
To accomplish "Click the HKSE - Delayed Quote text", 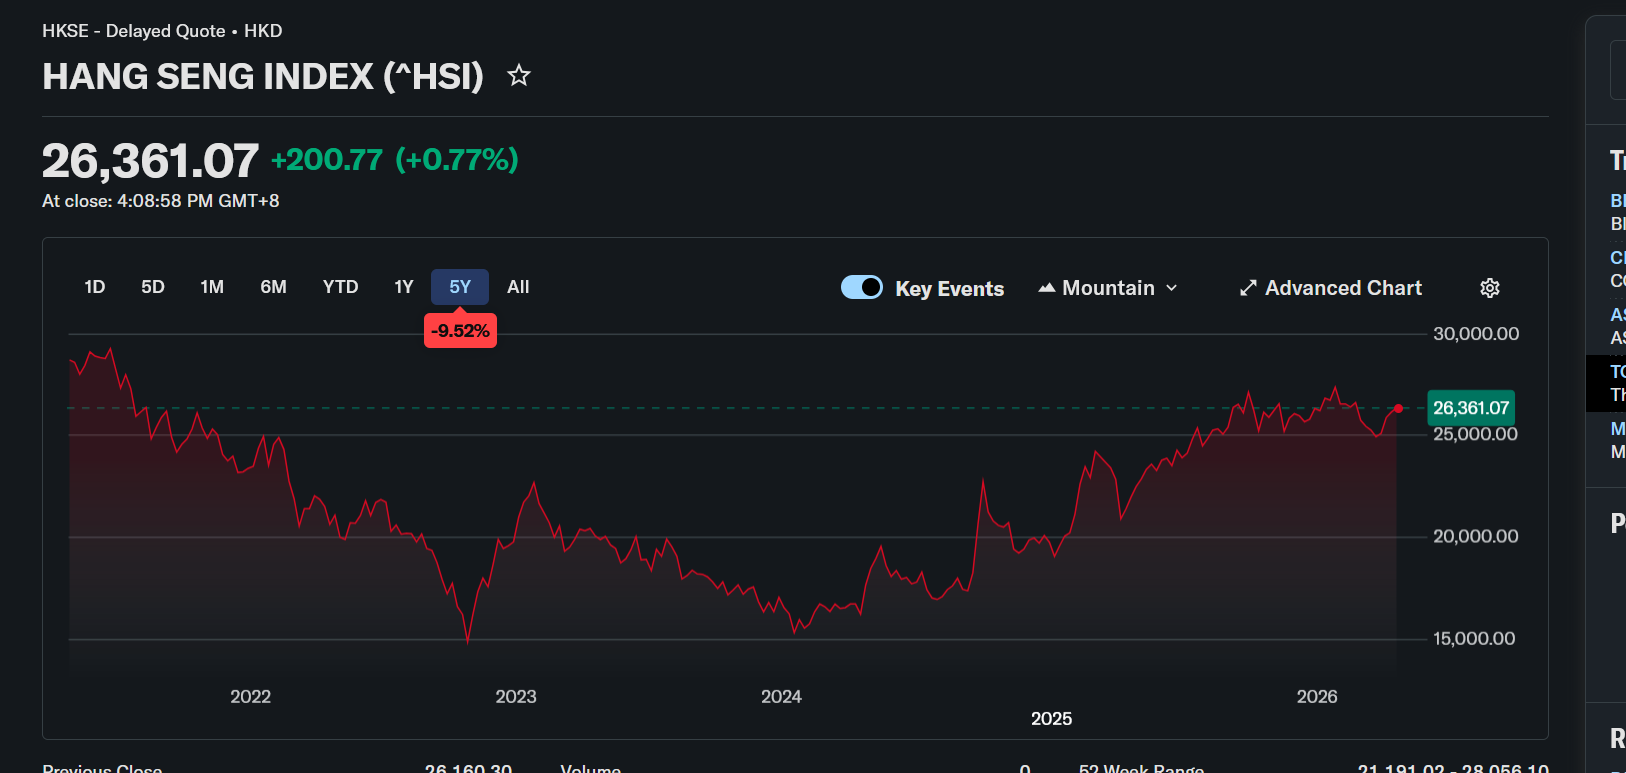I will (134, 31).
